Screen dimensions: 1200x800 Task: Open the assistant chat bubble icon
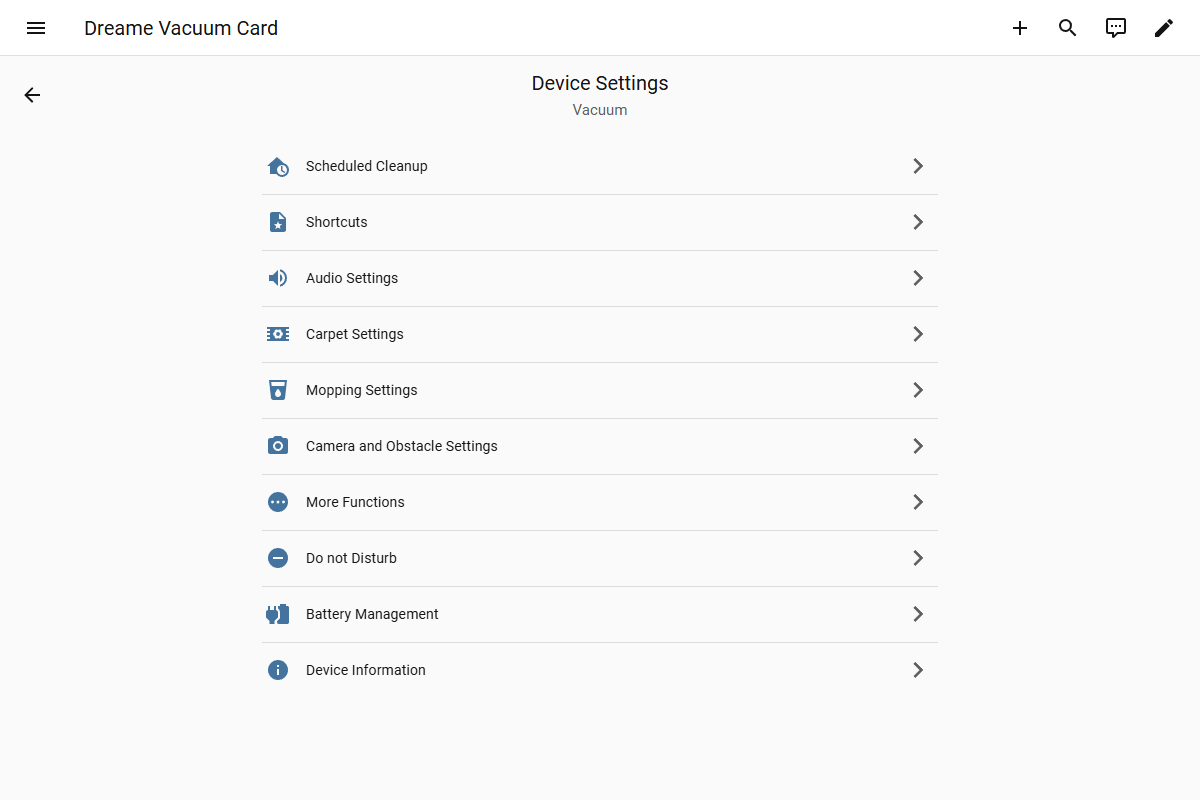click(1116, 28)
